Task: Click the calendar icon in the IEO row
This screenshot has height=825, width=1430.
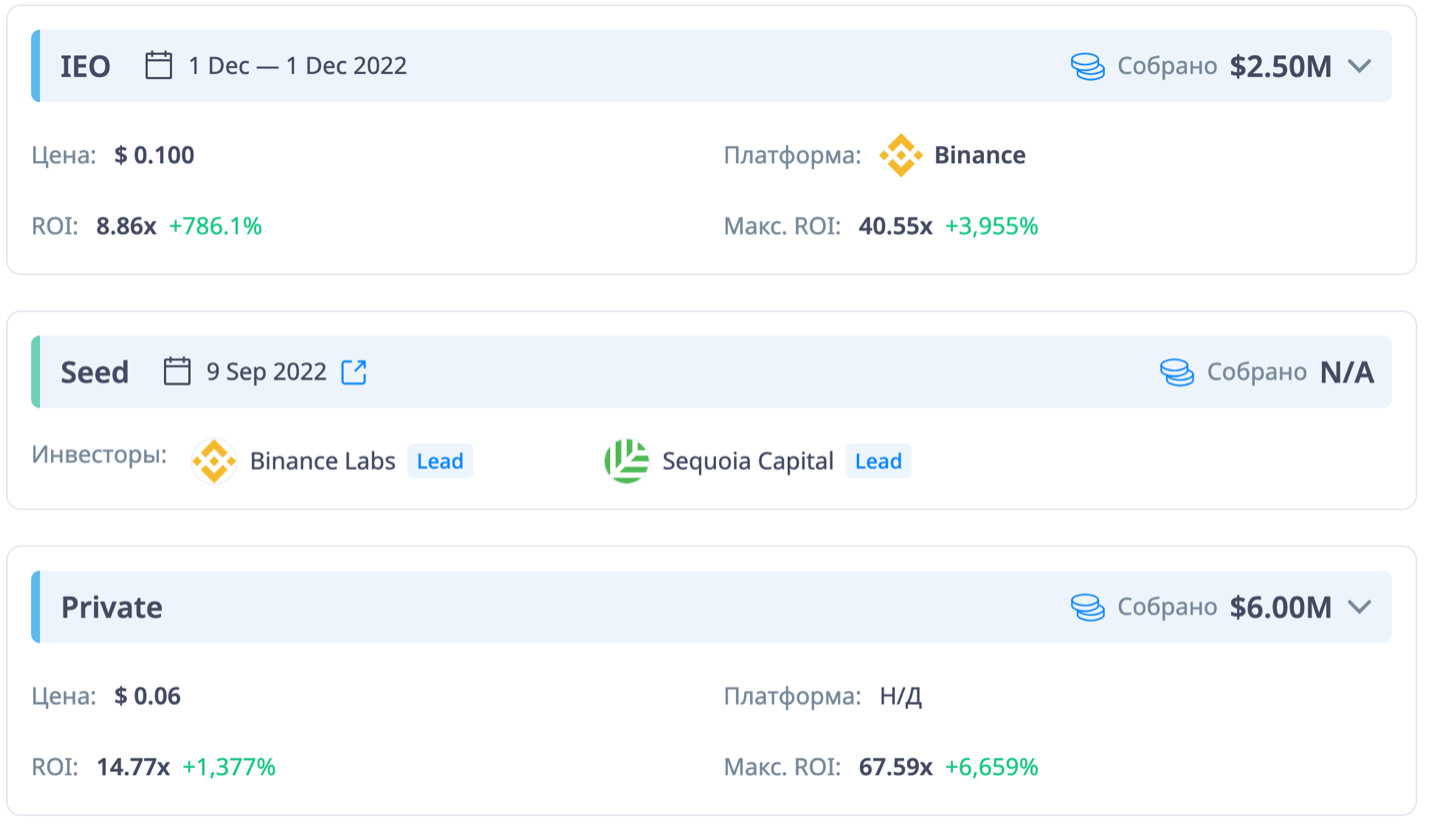Action: [159, 66]
